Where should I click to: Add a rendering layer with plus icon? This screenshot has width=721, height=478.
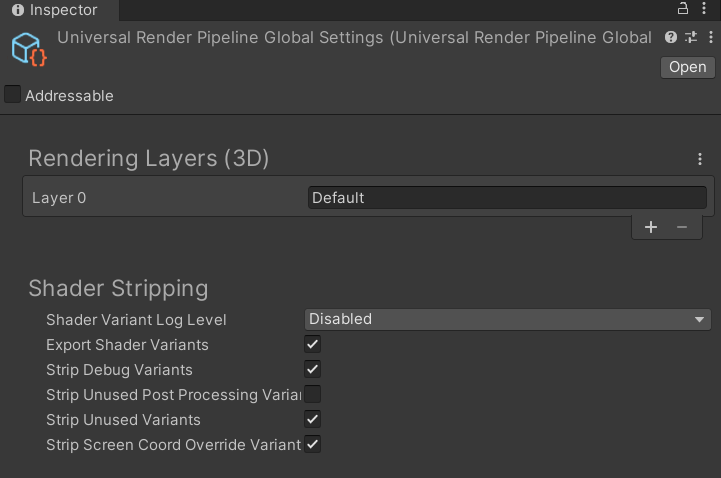(x=651, y=227)
